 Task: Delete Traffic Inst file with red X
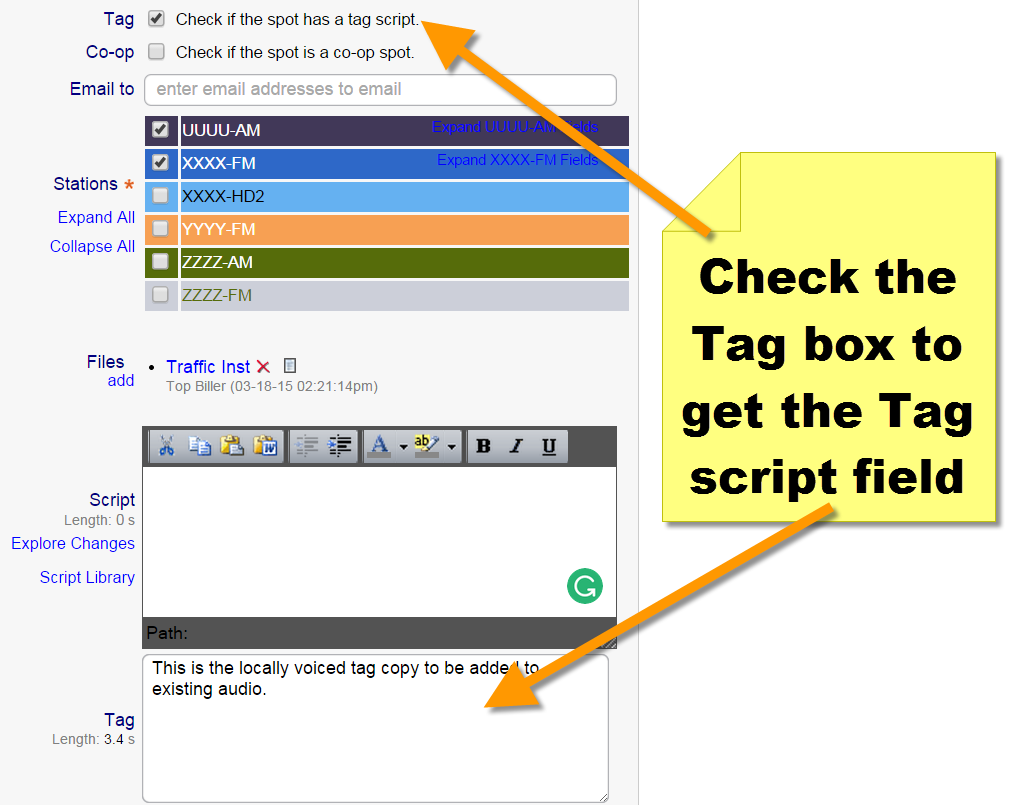263,367
